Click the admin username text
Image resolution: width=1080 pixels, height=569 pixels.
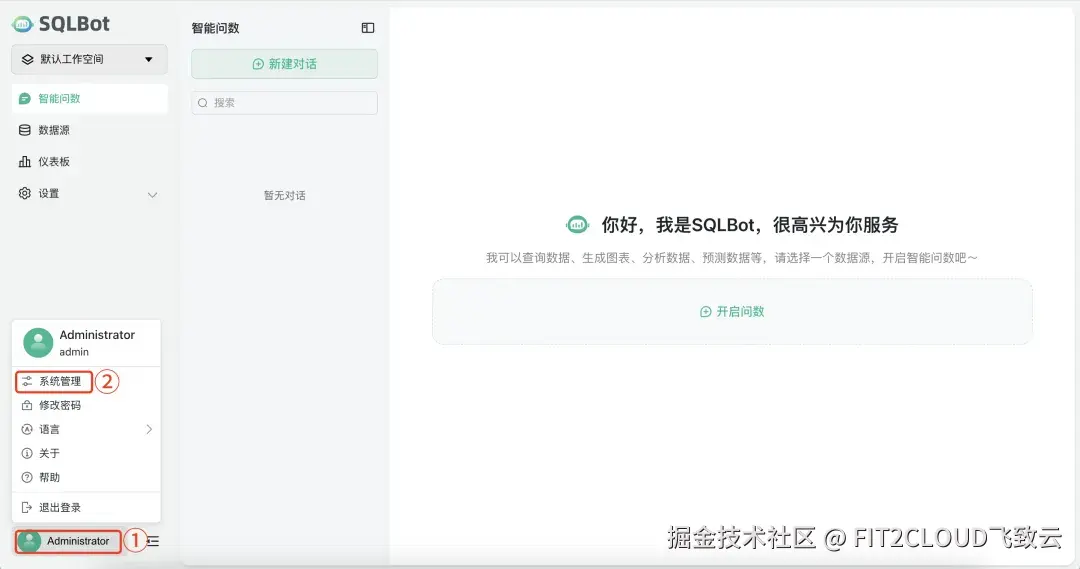(74, 352)
